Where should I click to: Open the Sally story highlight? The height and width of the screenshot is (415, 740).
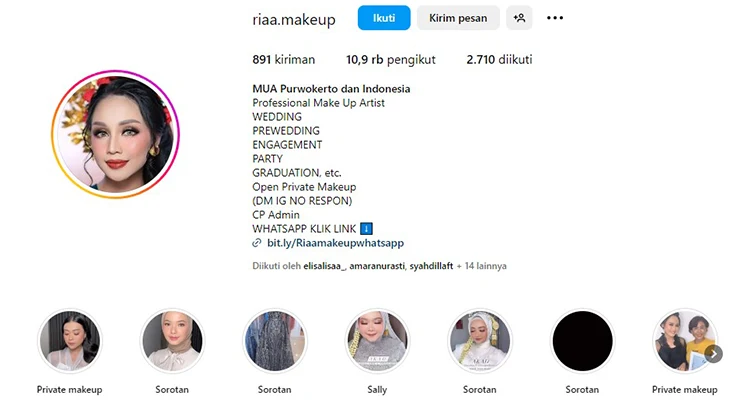coord(377,341)
